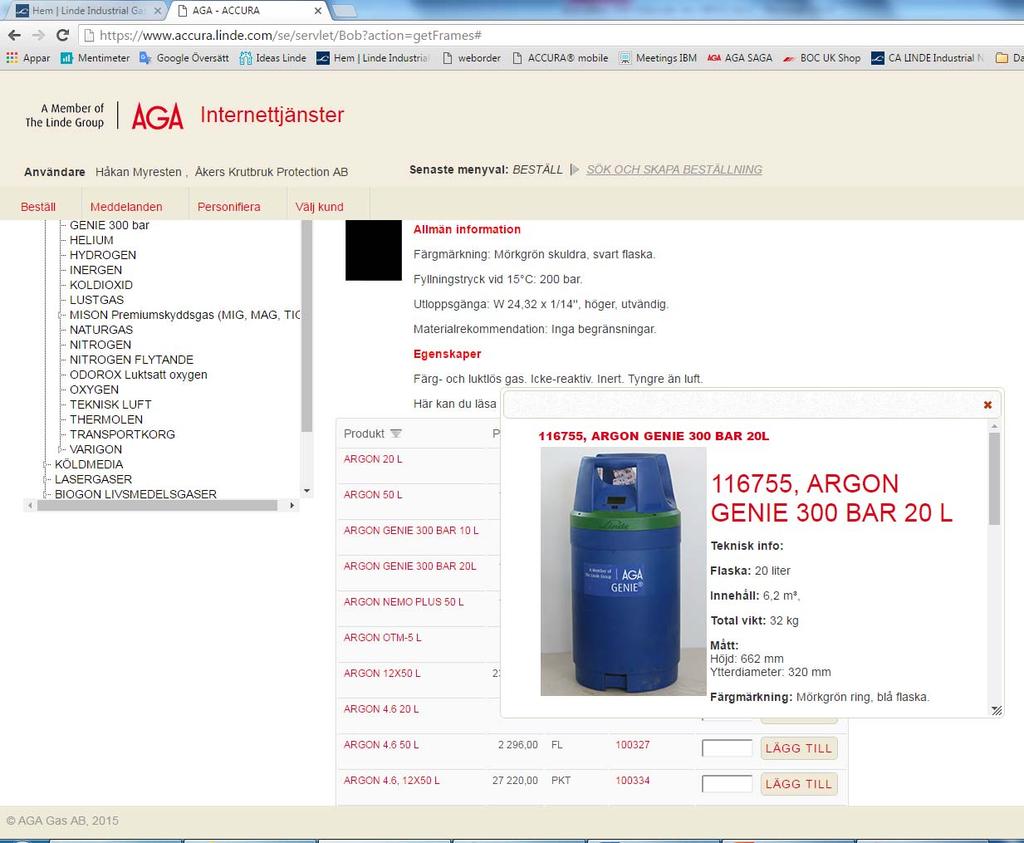Screen dimensions: 1024x843
Task: Open ARGON 12X50 L product link
Action: click(x=382, y=673)
